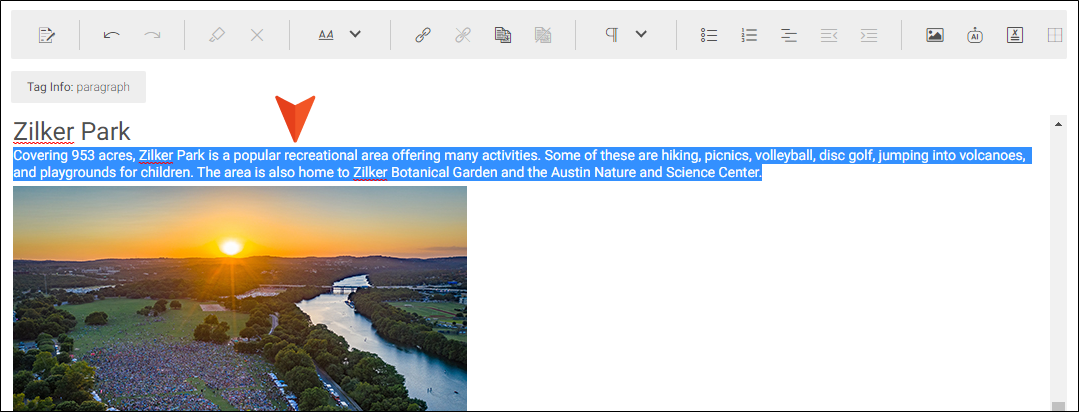Undo the last edit
Screen dimensions: 1079x412
(x=111, y=35)
